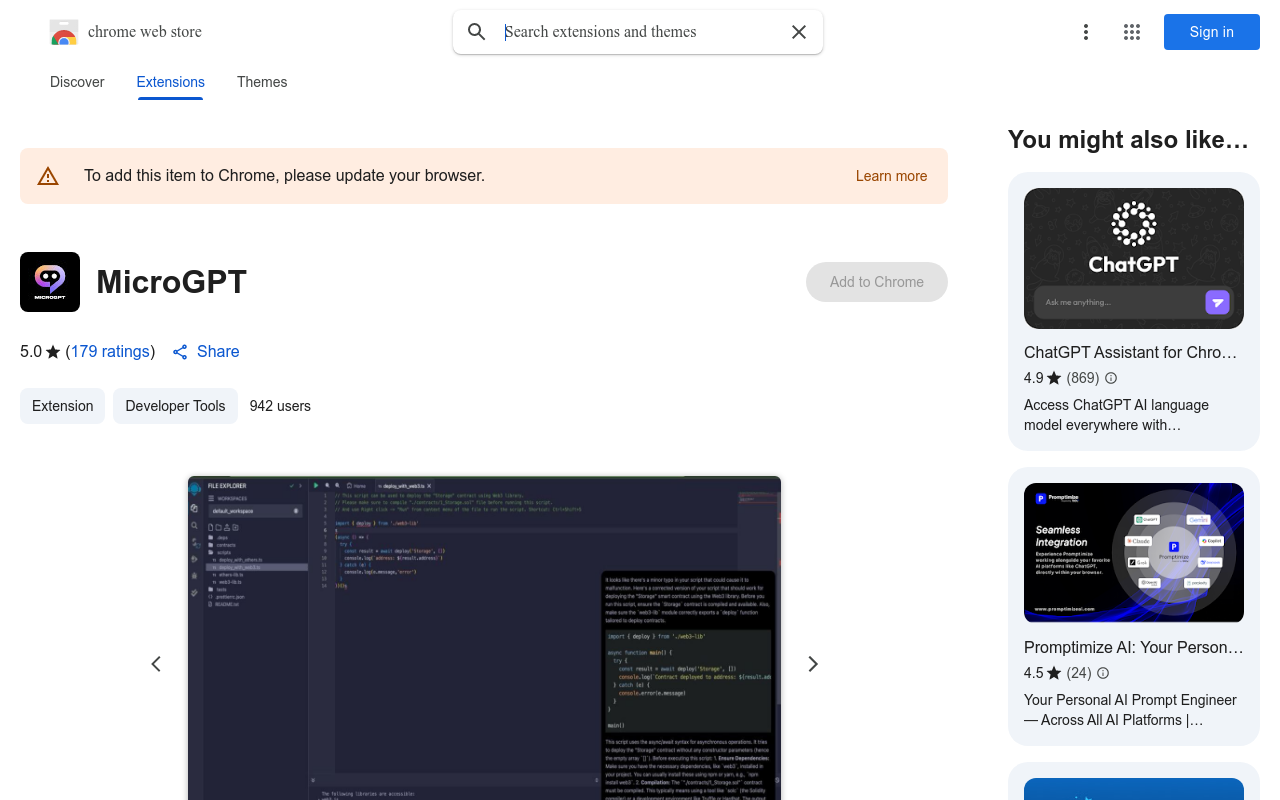Click the Promptimize AI title
Screen dimensions: 1280x800
(x=1134, y=647)
